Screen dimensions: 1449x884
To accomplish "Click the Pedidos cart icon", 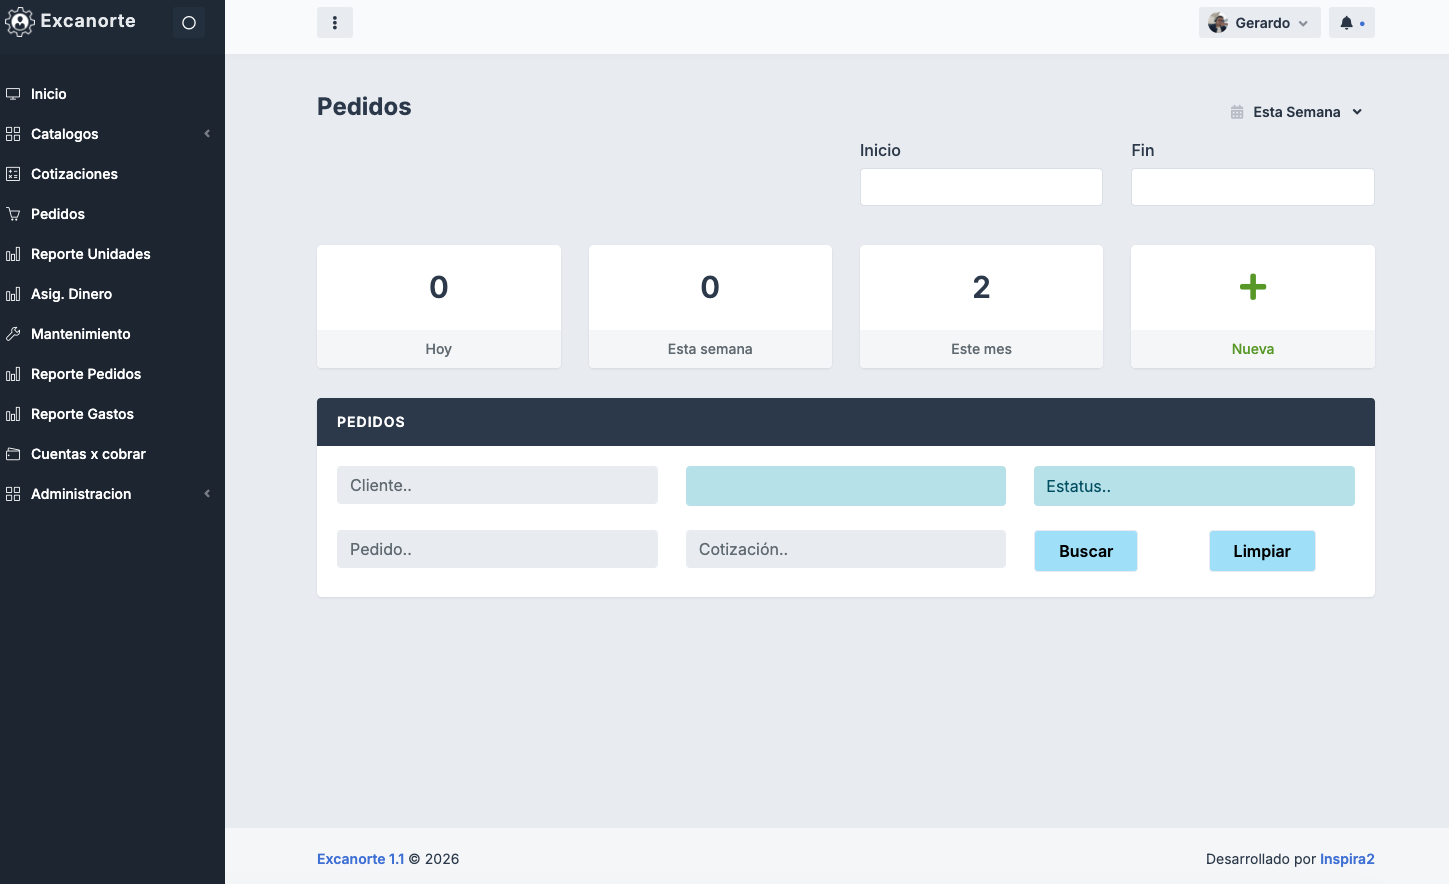I will (13, 214).
